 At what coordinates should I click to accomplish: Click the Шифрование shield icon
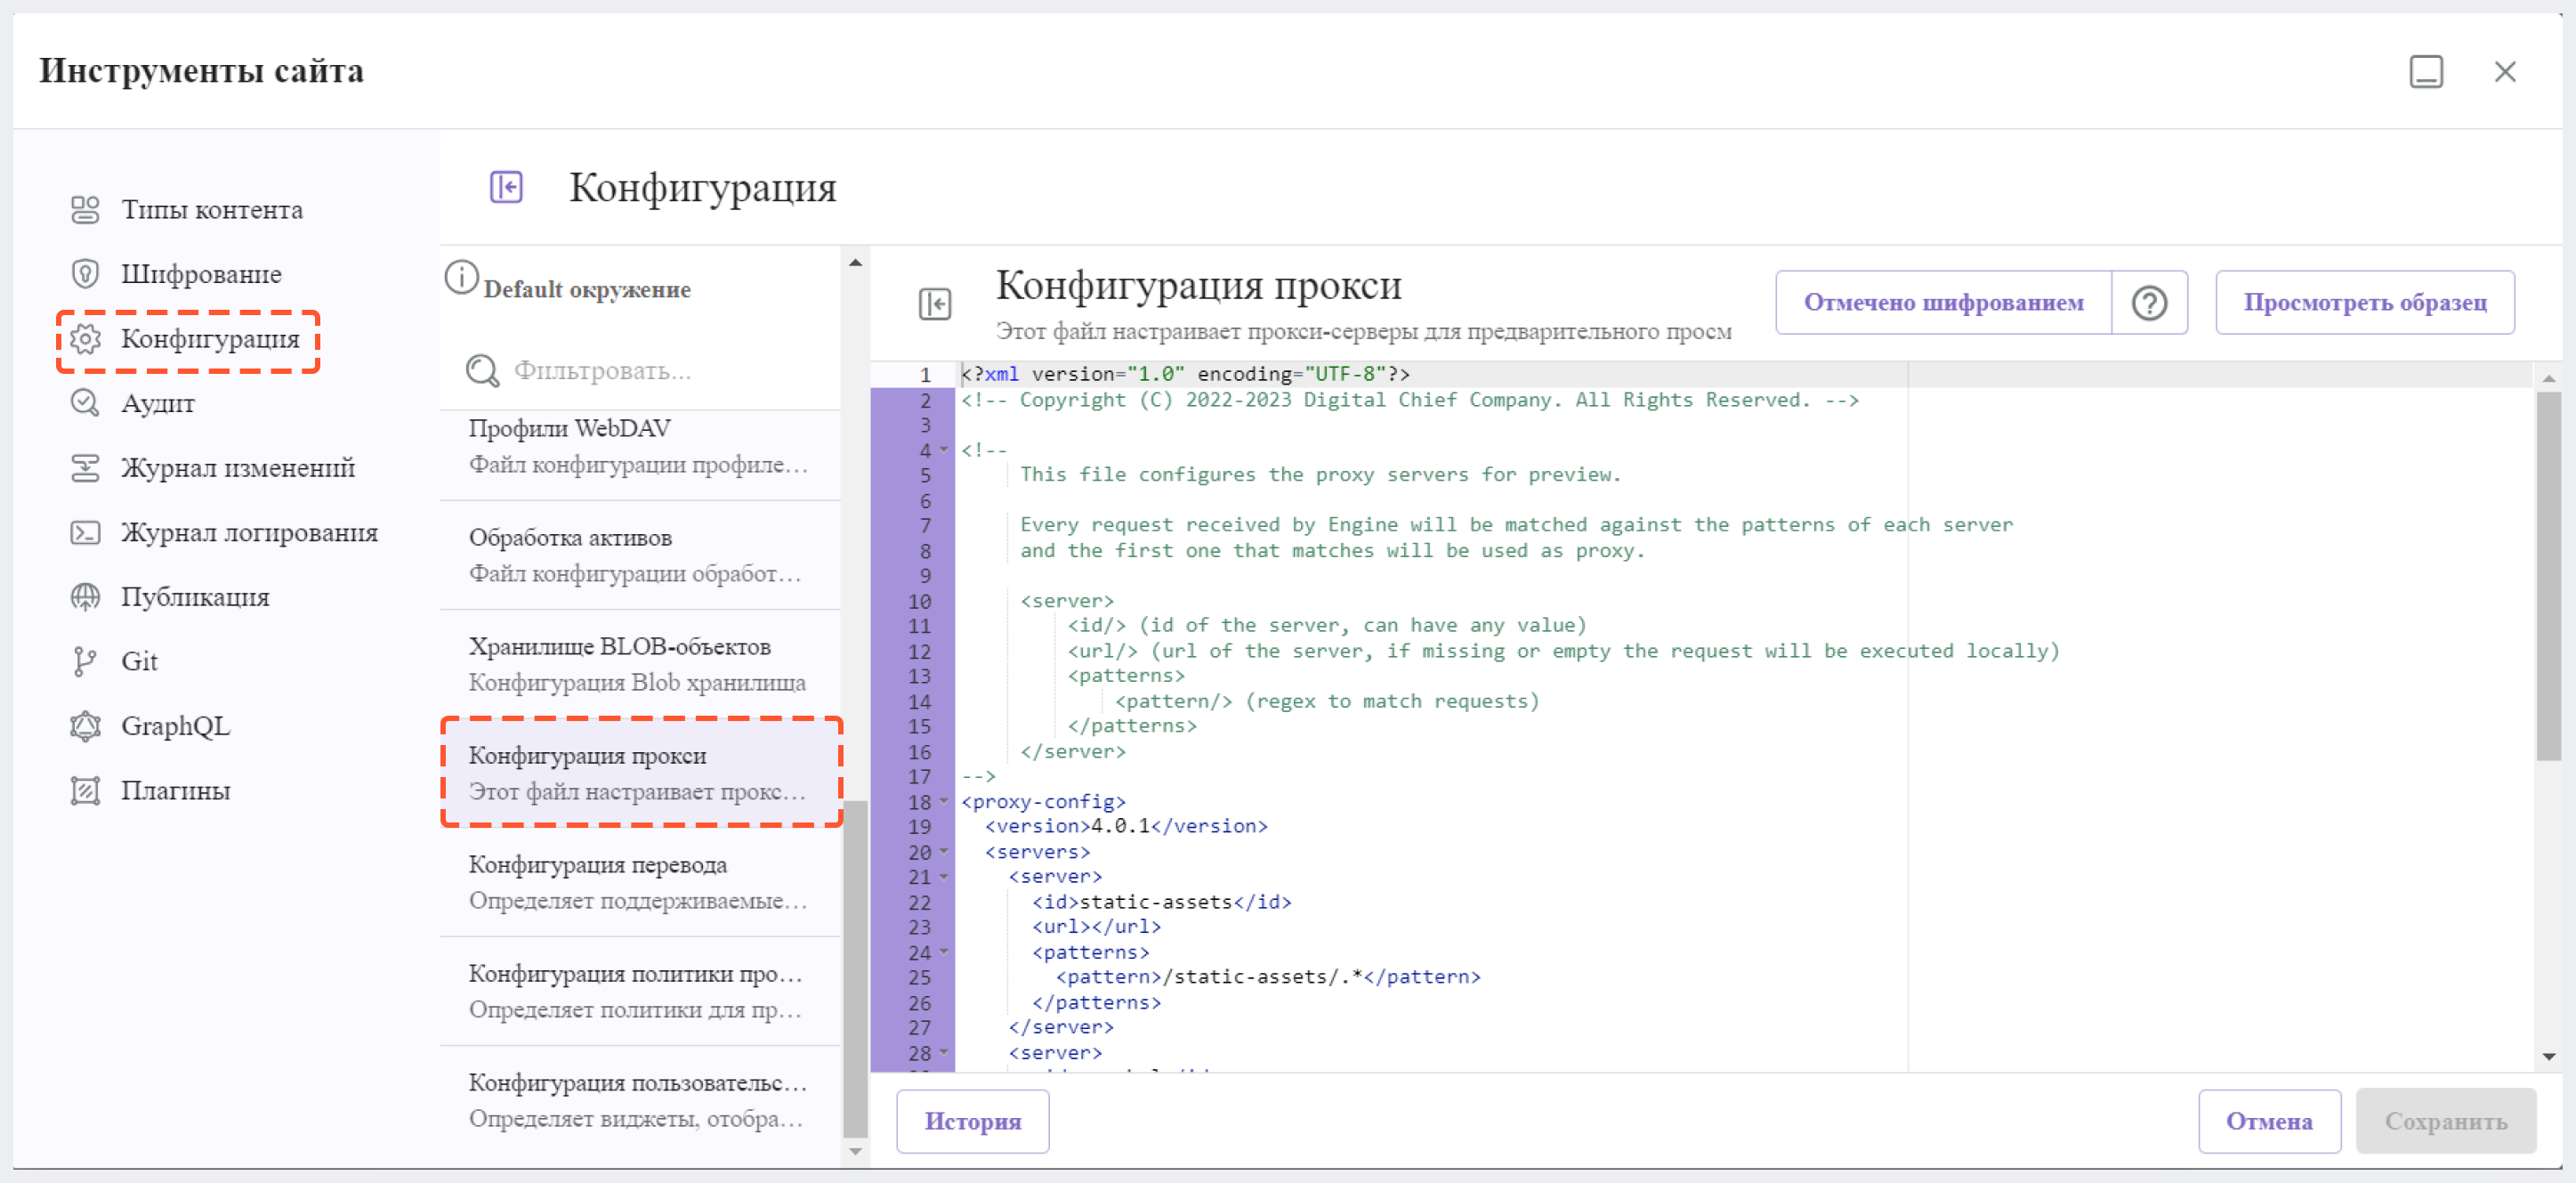click(86, 274)
